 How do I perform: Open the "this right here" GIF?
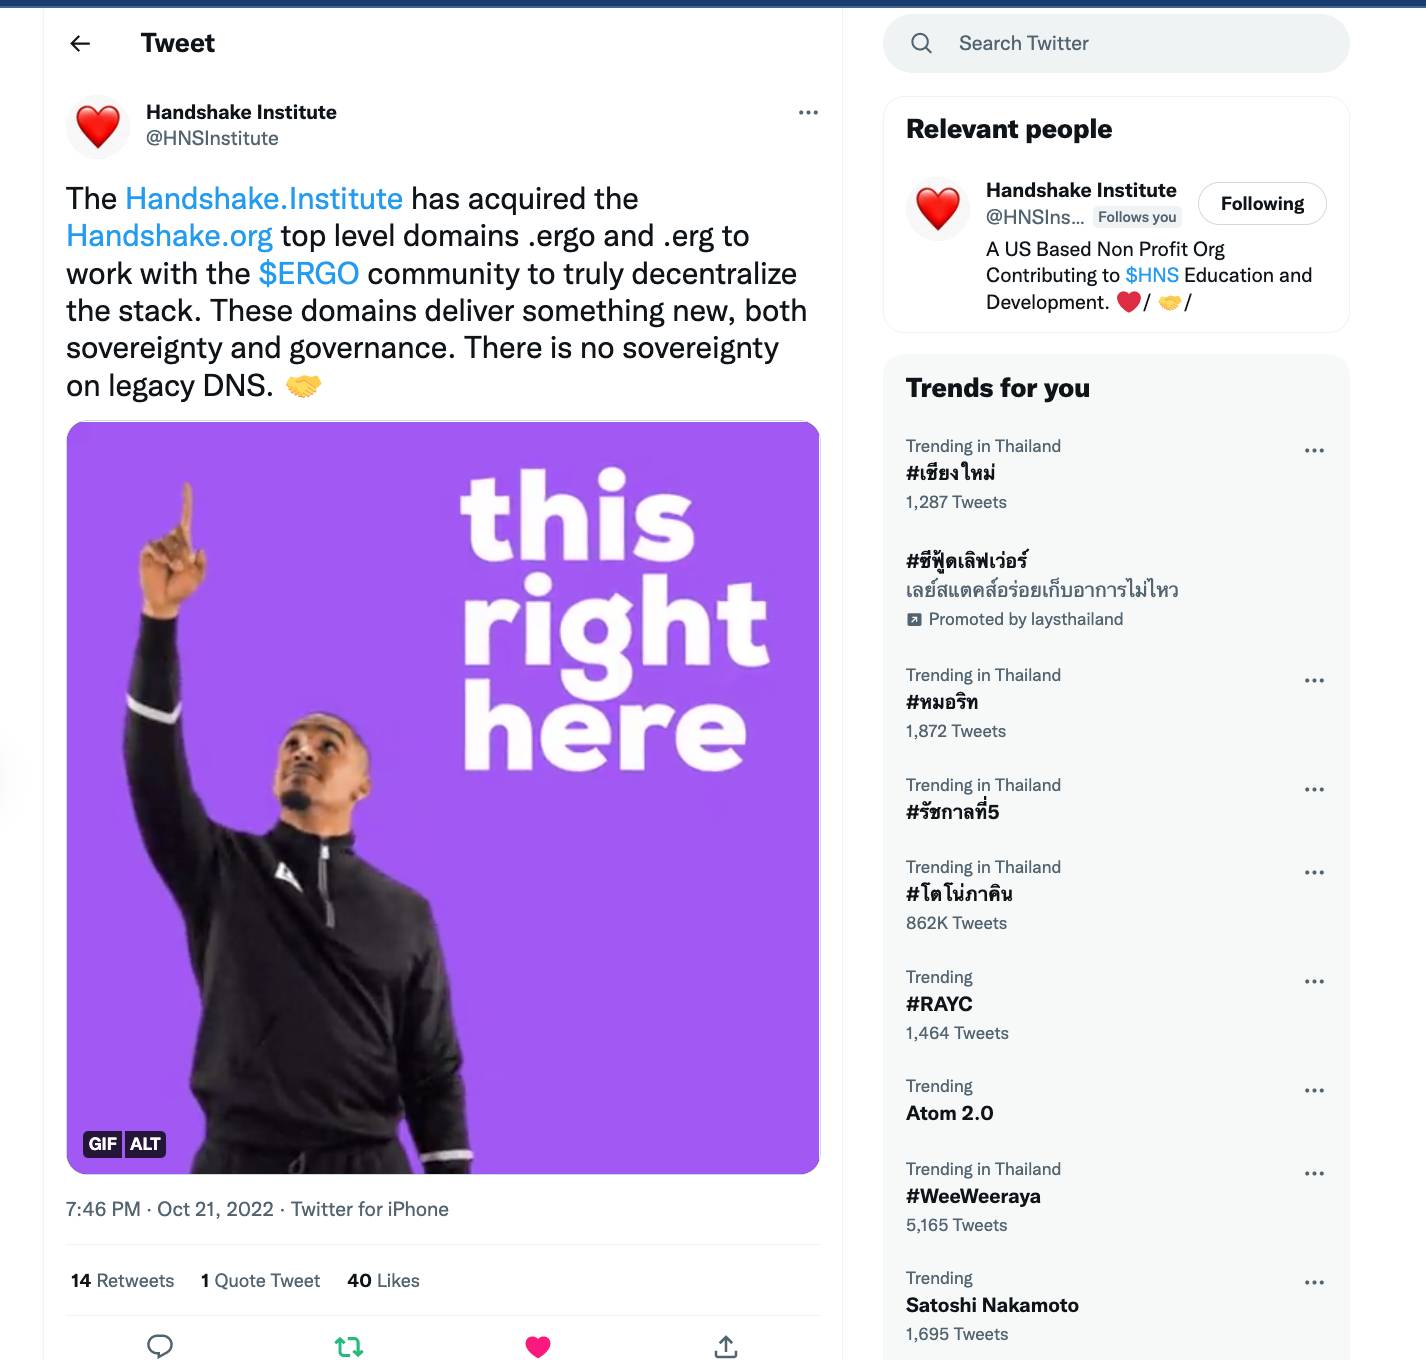(x=443, y=797)
